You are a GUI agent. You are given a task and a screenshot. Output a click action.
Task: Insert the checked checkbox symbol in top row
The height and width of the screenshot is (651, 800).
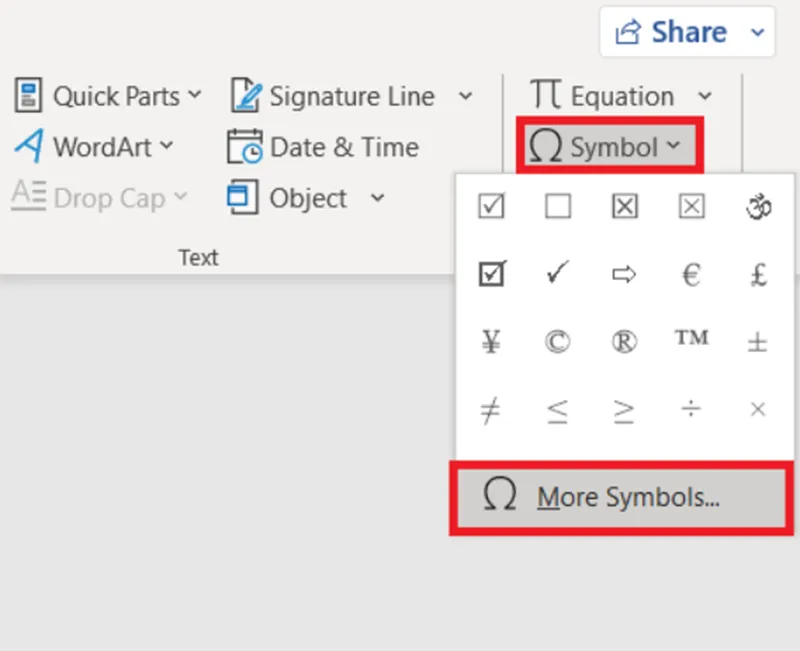[x=491, y=207]
